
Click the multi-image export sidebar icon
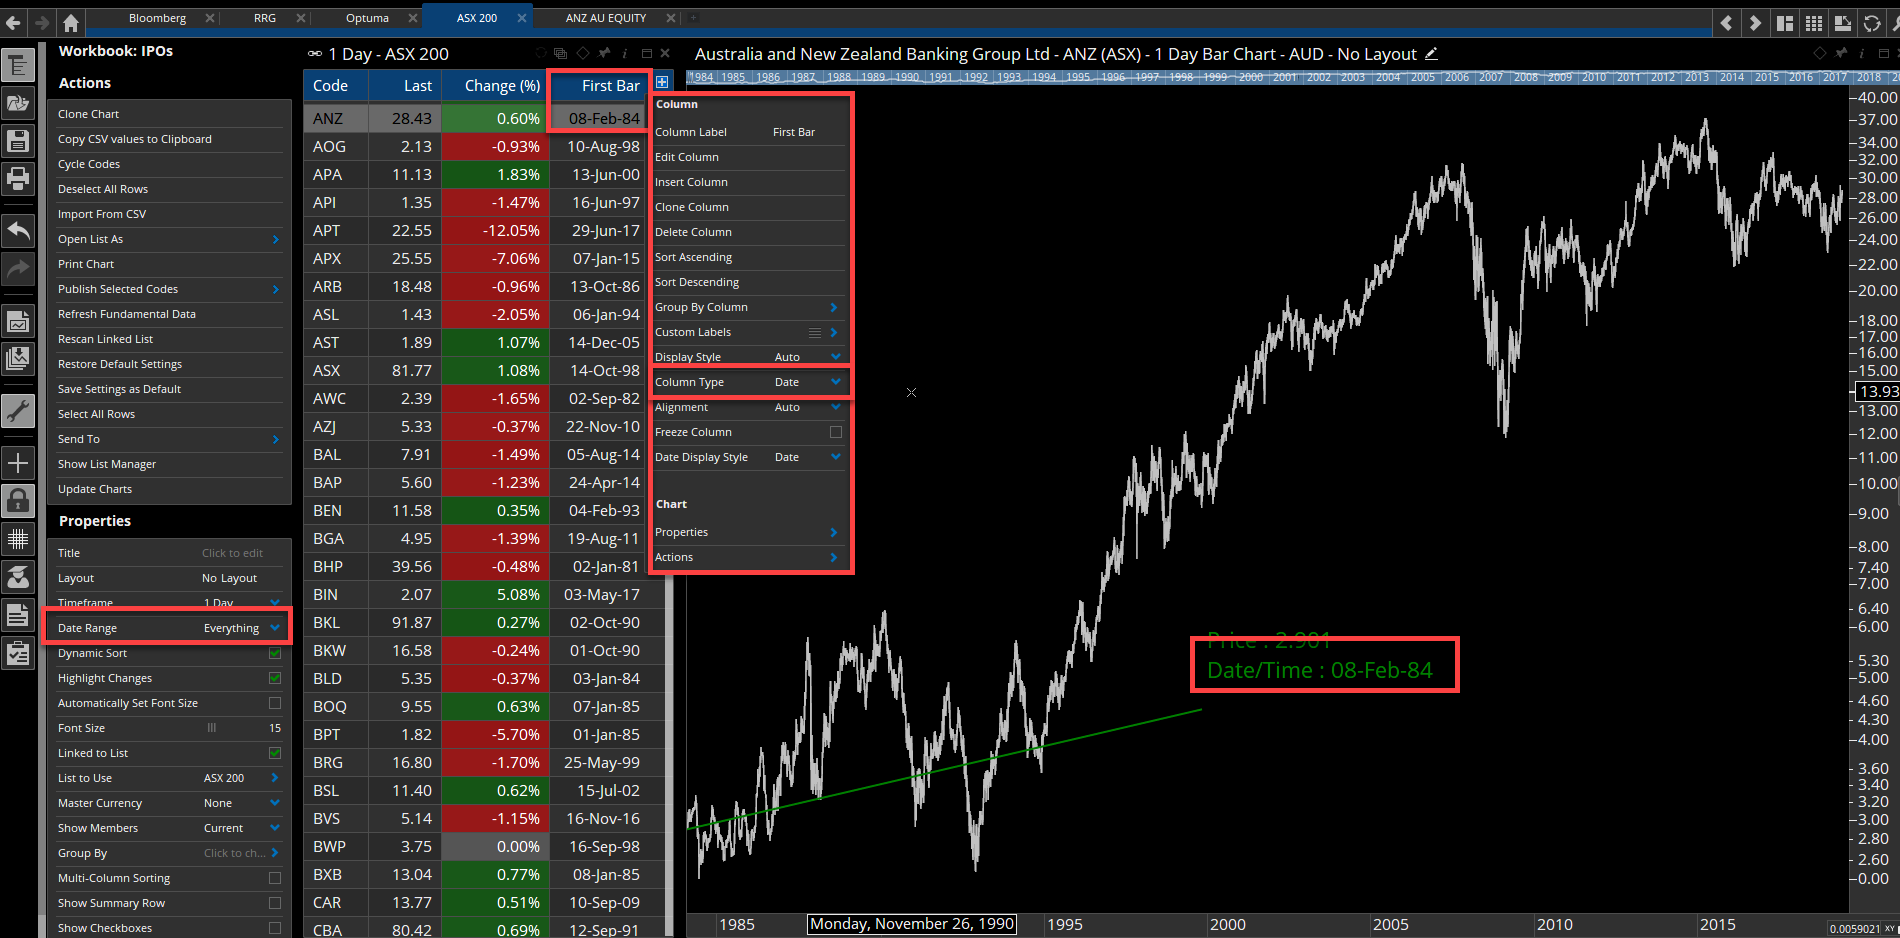pos(18,358)
